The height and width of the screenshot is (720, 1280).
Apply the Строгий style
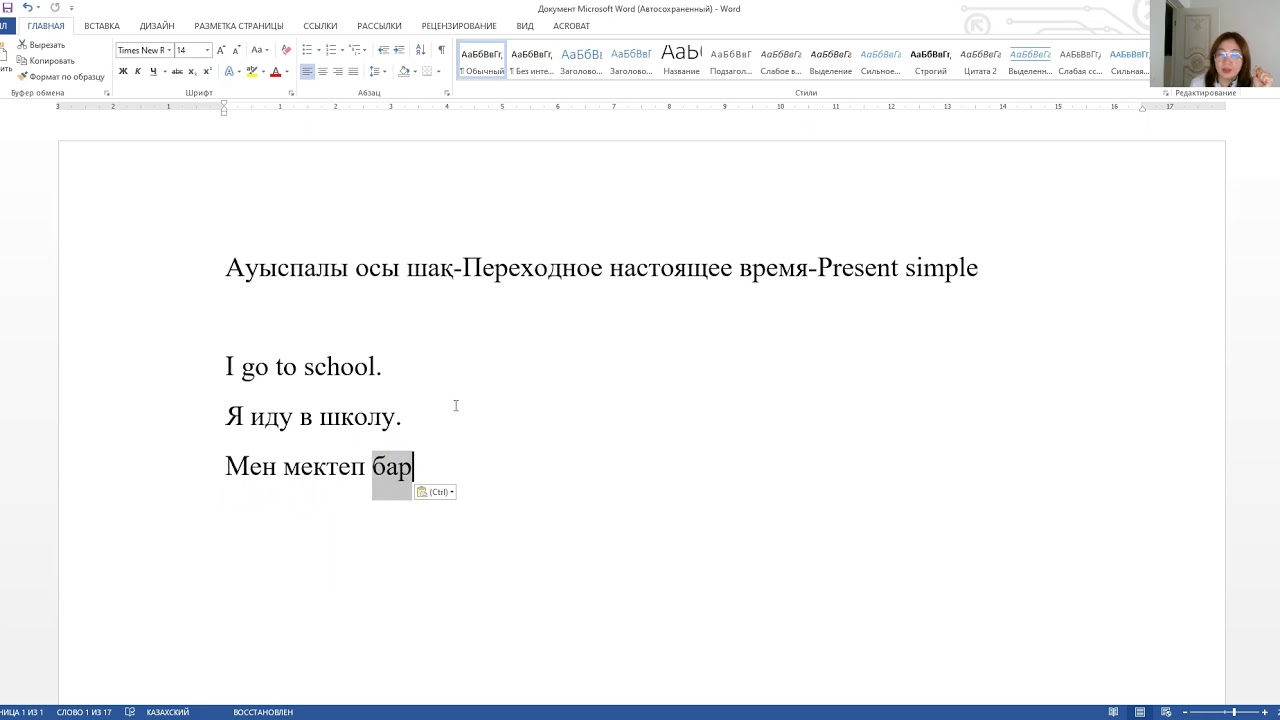[931, 60]
